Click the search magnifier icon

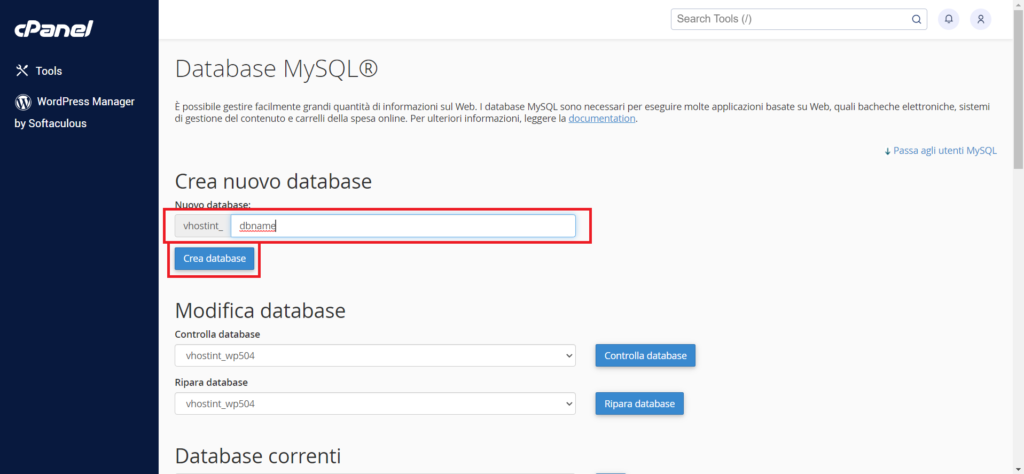coord(916,19)
